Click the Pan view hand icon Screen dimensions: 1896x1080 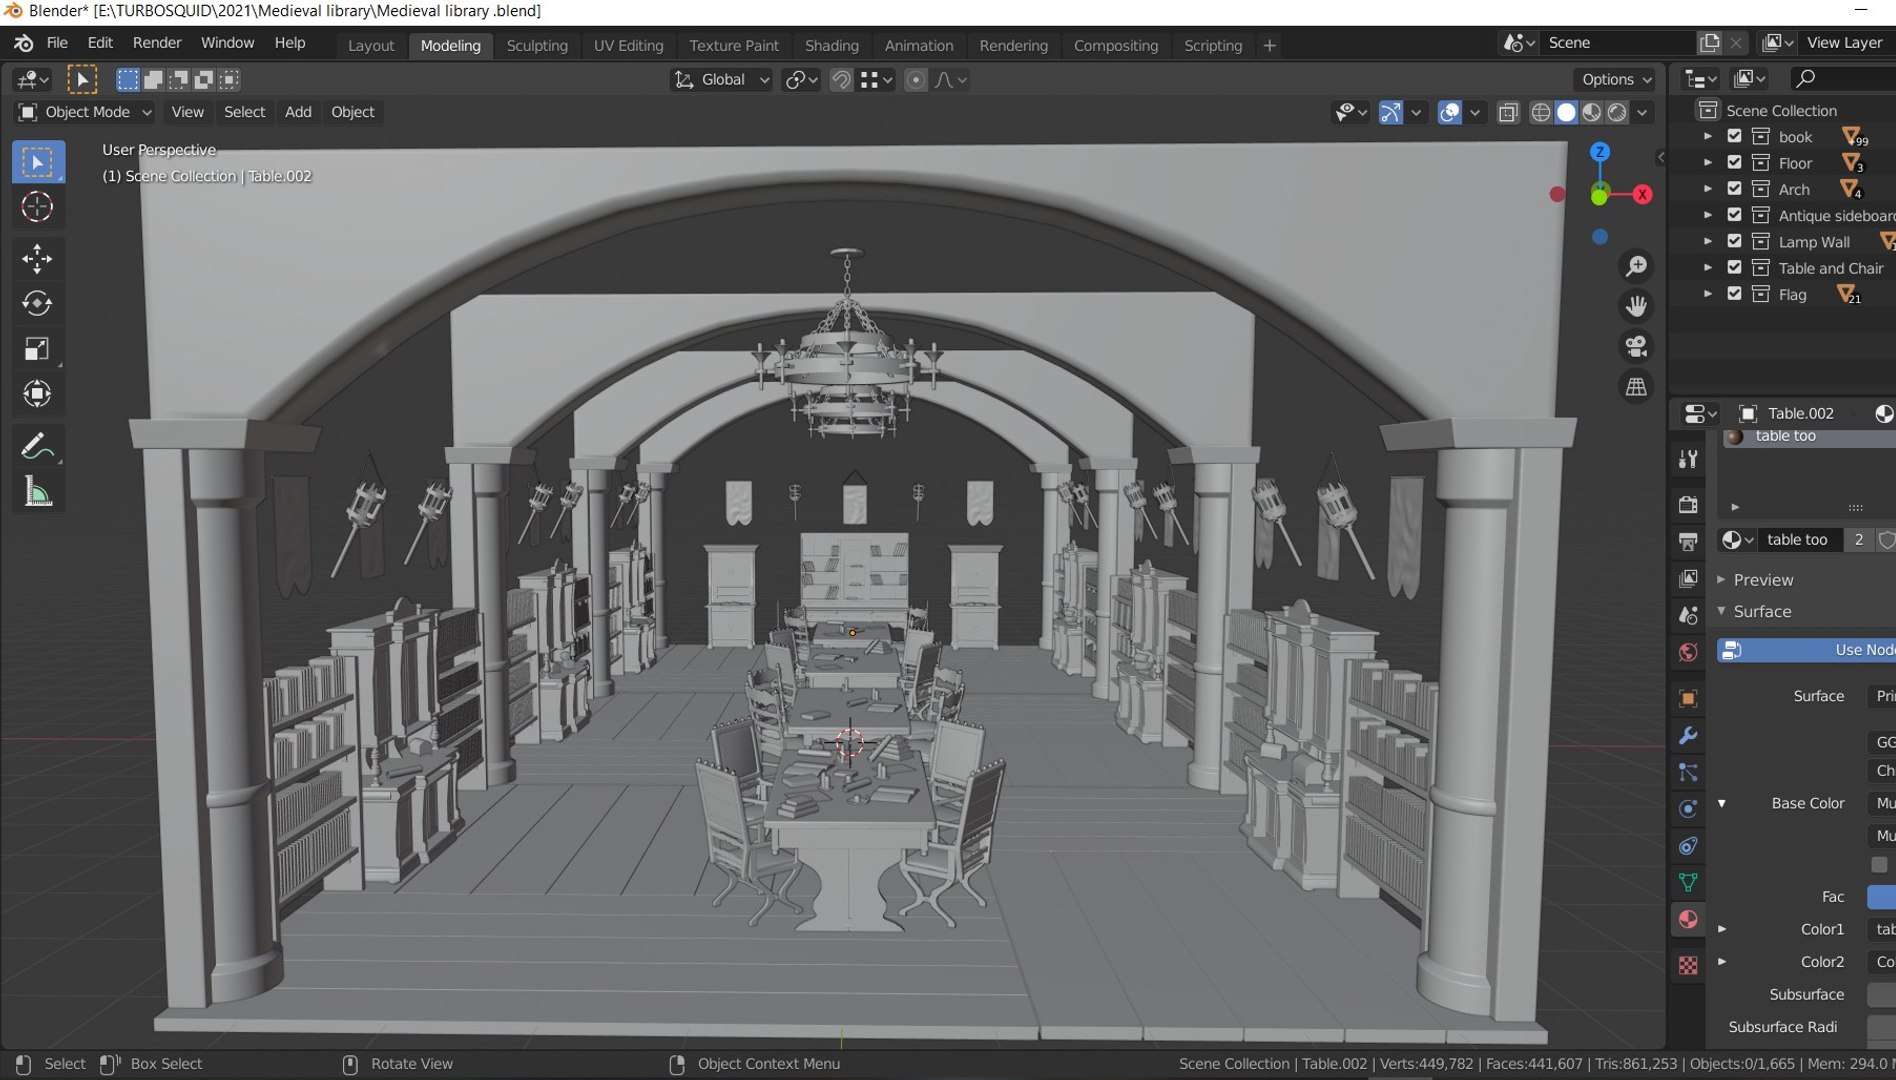point(1636,306)
